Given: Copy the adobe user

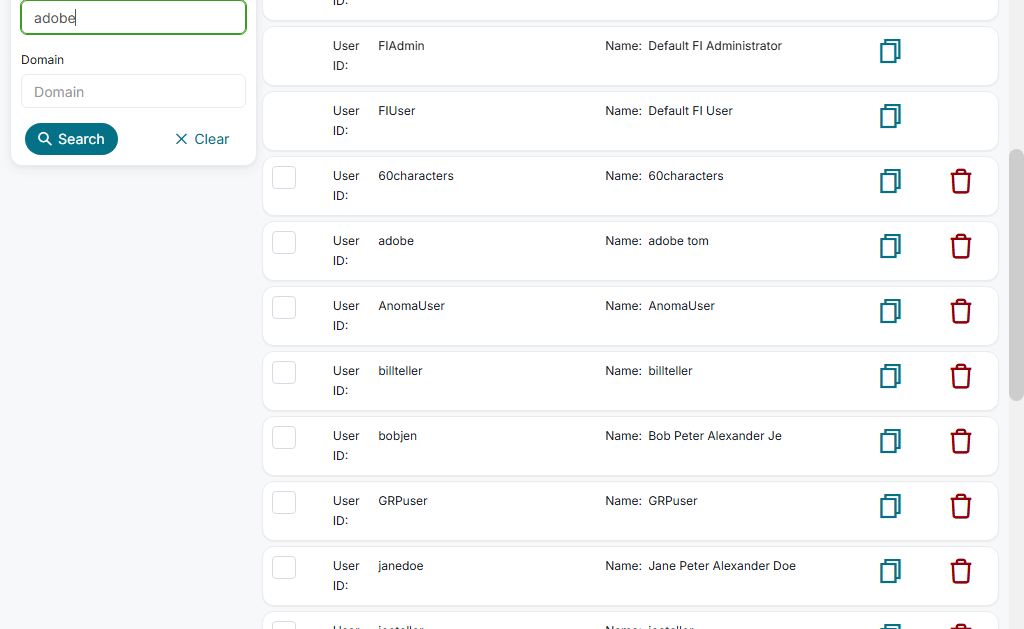Looking at the screenshot, I should tap(890, 246).
